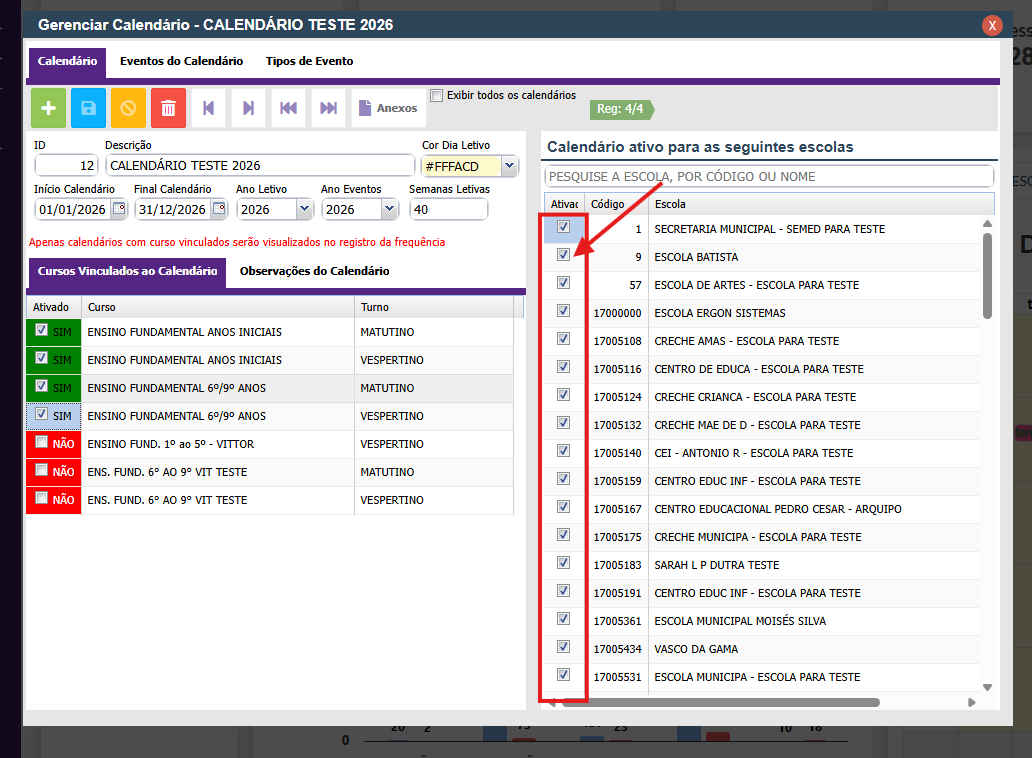Click the red trash delete icon
The height and width of the screenshot is (758, 1032).
click(168, 108)
